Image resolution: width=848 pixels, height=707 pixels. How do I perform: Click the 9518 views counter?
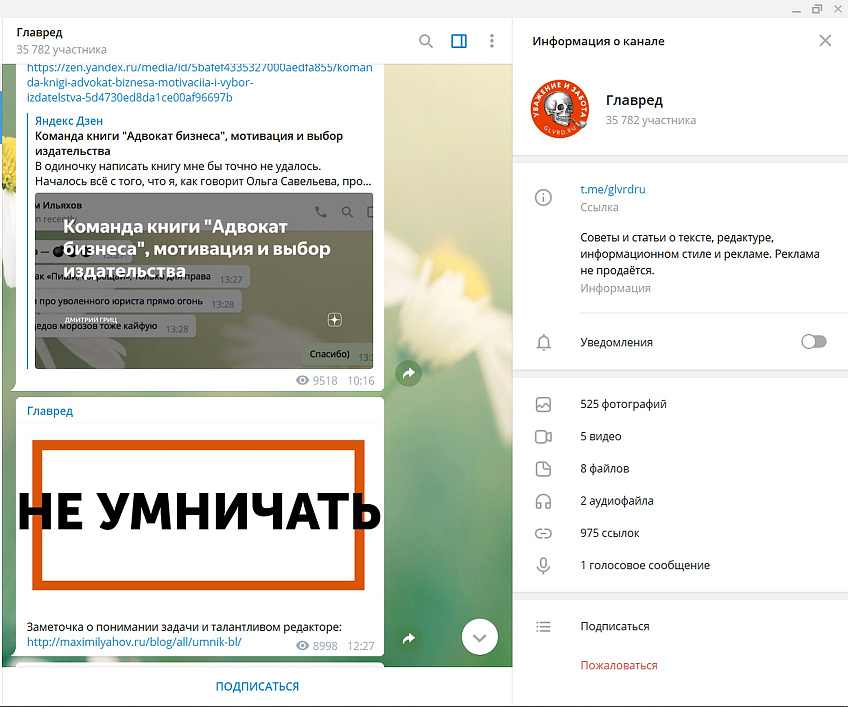[x=317, y=381]
